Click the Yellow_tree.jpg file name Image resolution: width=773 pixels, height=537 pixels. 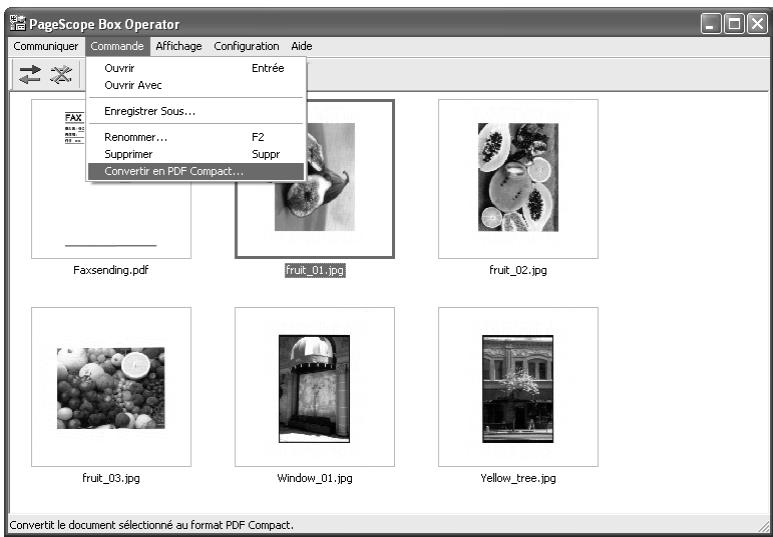coord(518,478)
